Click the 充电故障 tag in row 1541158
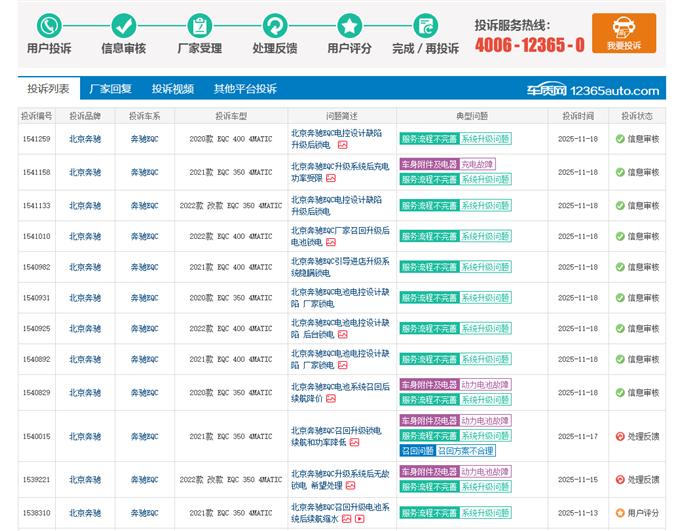700x531 pixels. pyautogui.click(x=477, y=164)
